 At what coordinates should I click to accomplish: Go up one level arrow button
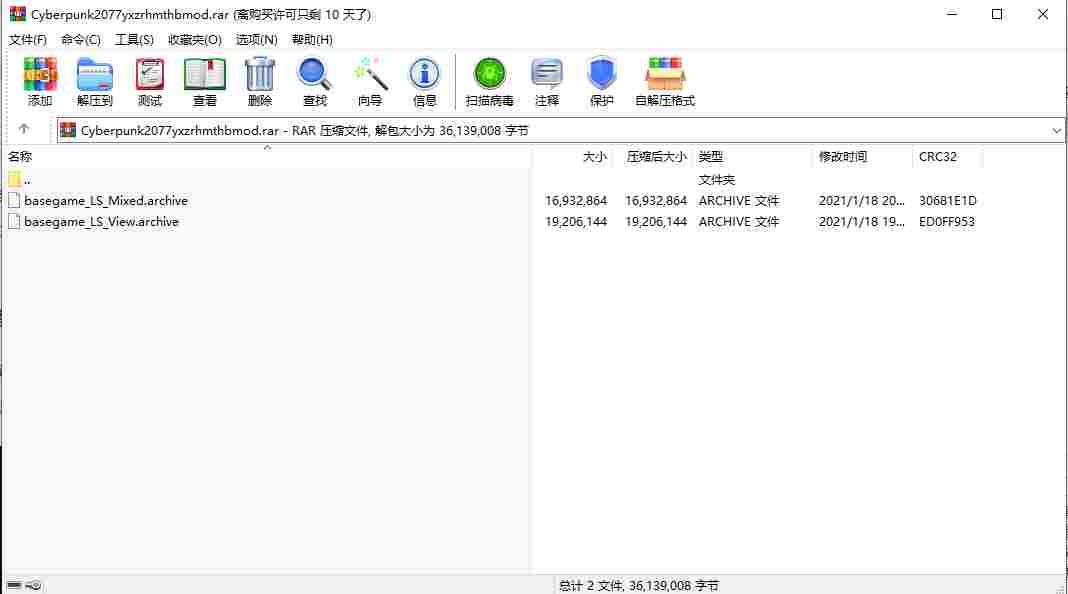[x=24, y=129]
